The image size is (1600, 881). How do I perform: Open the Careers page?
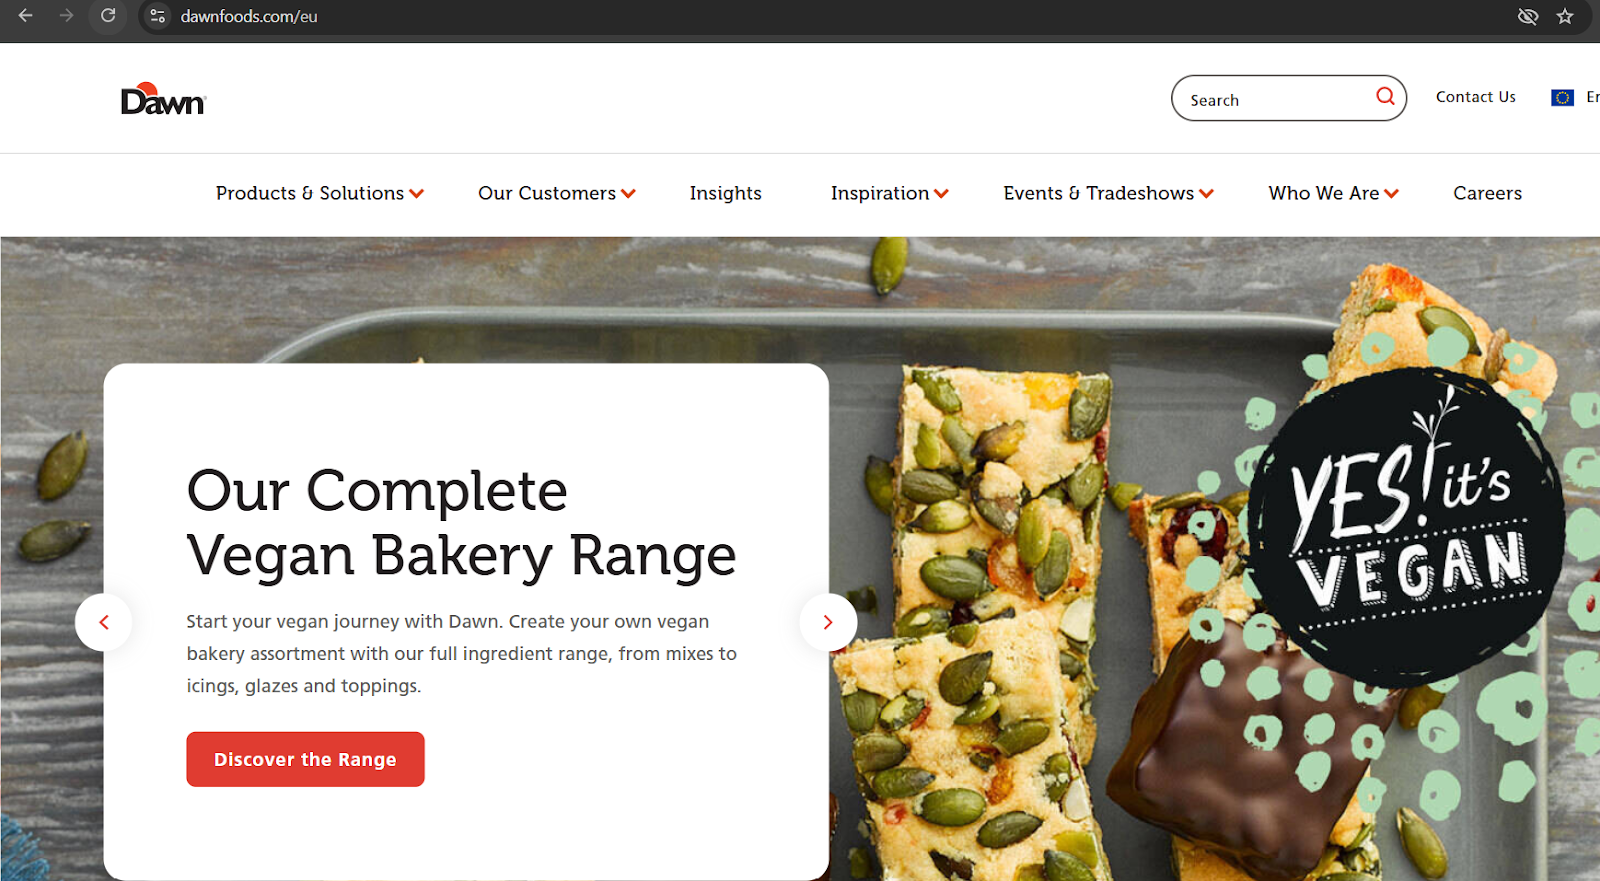[x=1488, y=193]
